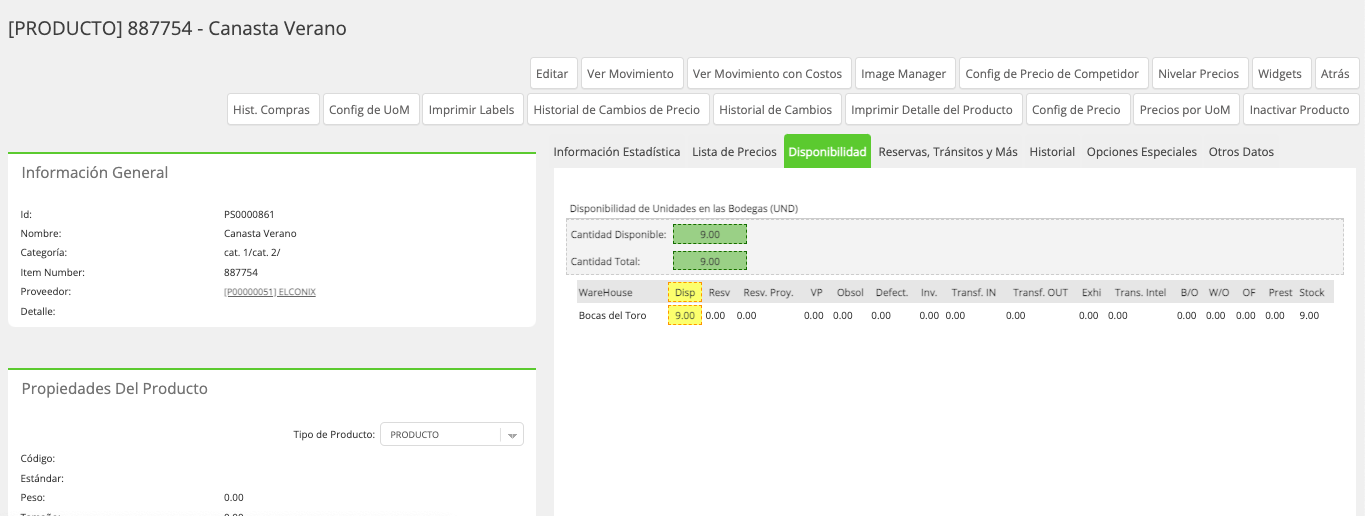Switch to the Historial tab
The image size is (1365, 516).
(1052, 152)
